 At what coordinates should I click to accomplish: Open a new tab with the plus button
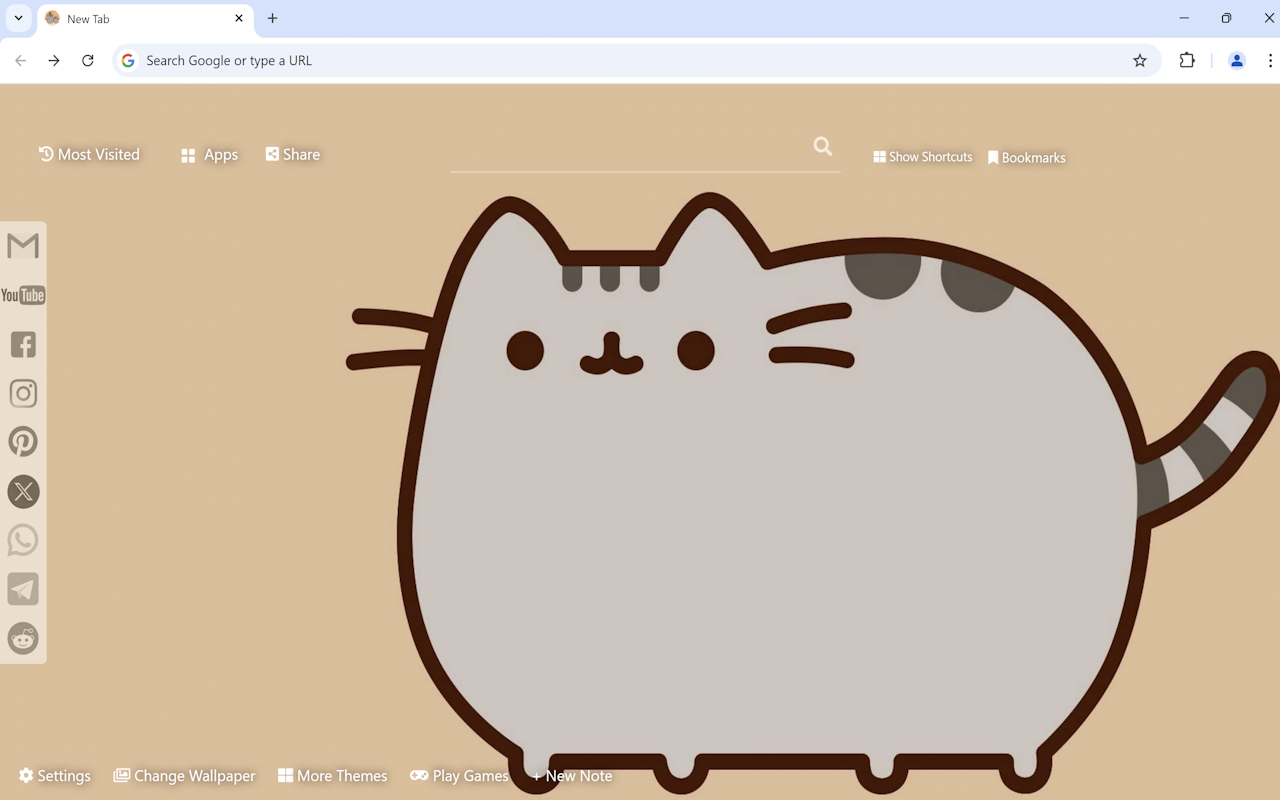[272, 18]
